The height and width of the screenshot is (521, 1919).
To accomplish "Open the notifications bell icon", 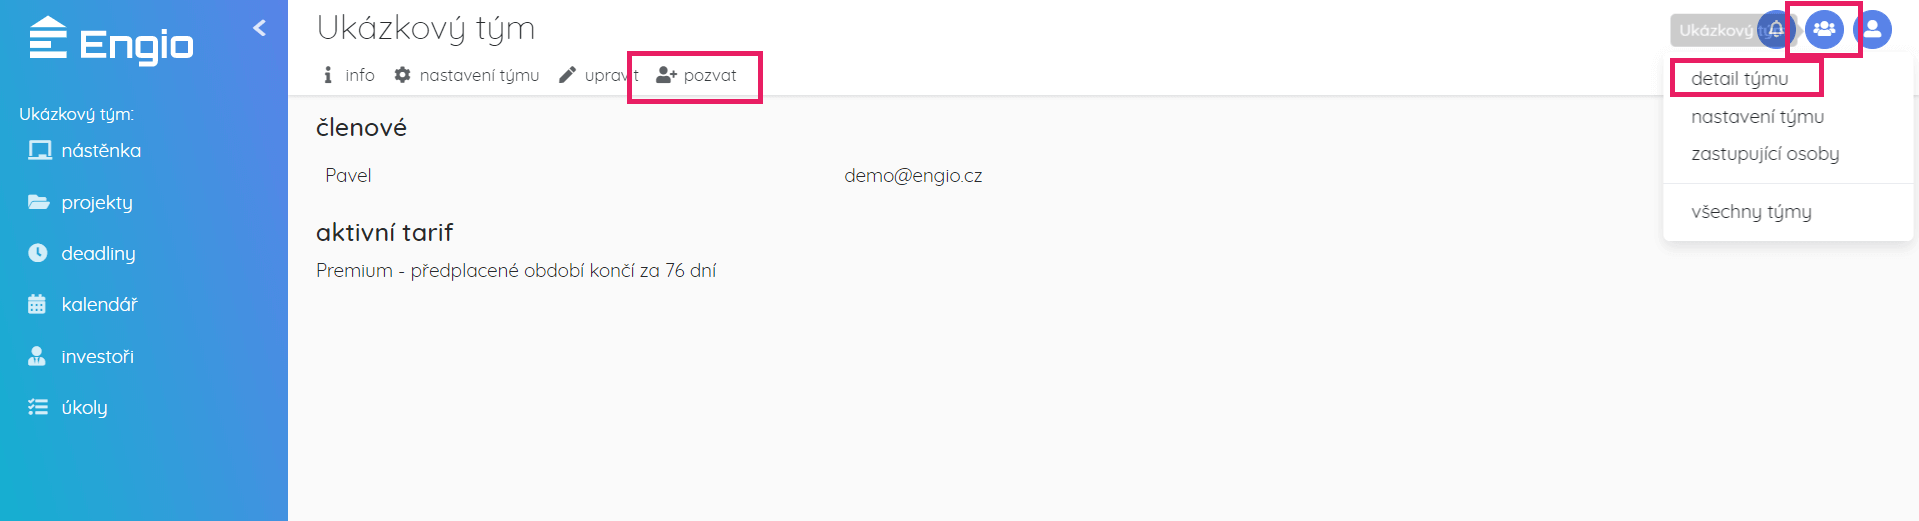I will coord(1776,30).
